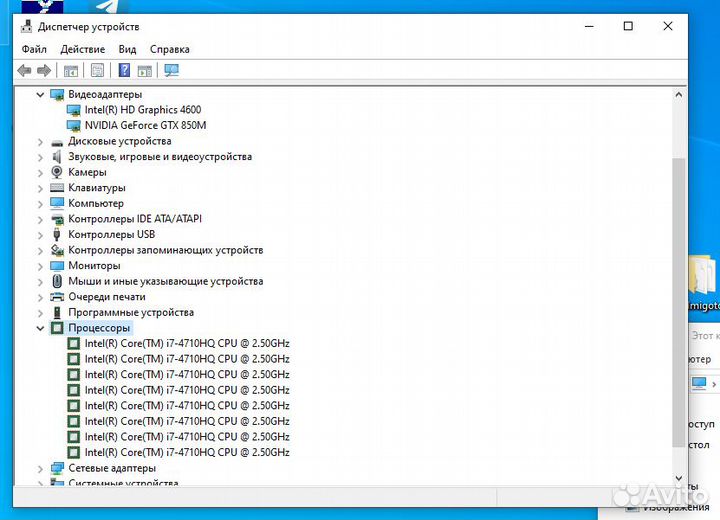Scan for hardware changes using the monitor icon
720x520 pixels.
coord(171,70)
